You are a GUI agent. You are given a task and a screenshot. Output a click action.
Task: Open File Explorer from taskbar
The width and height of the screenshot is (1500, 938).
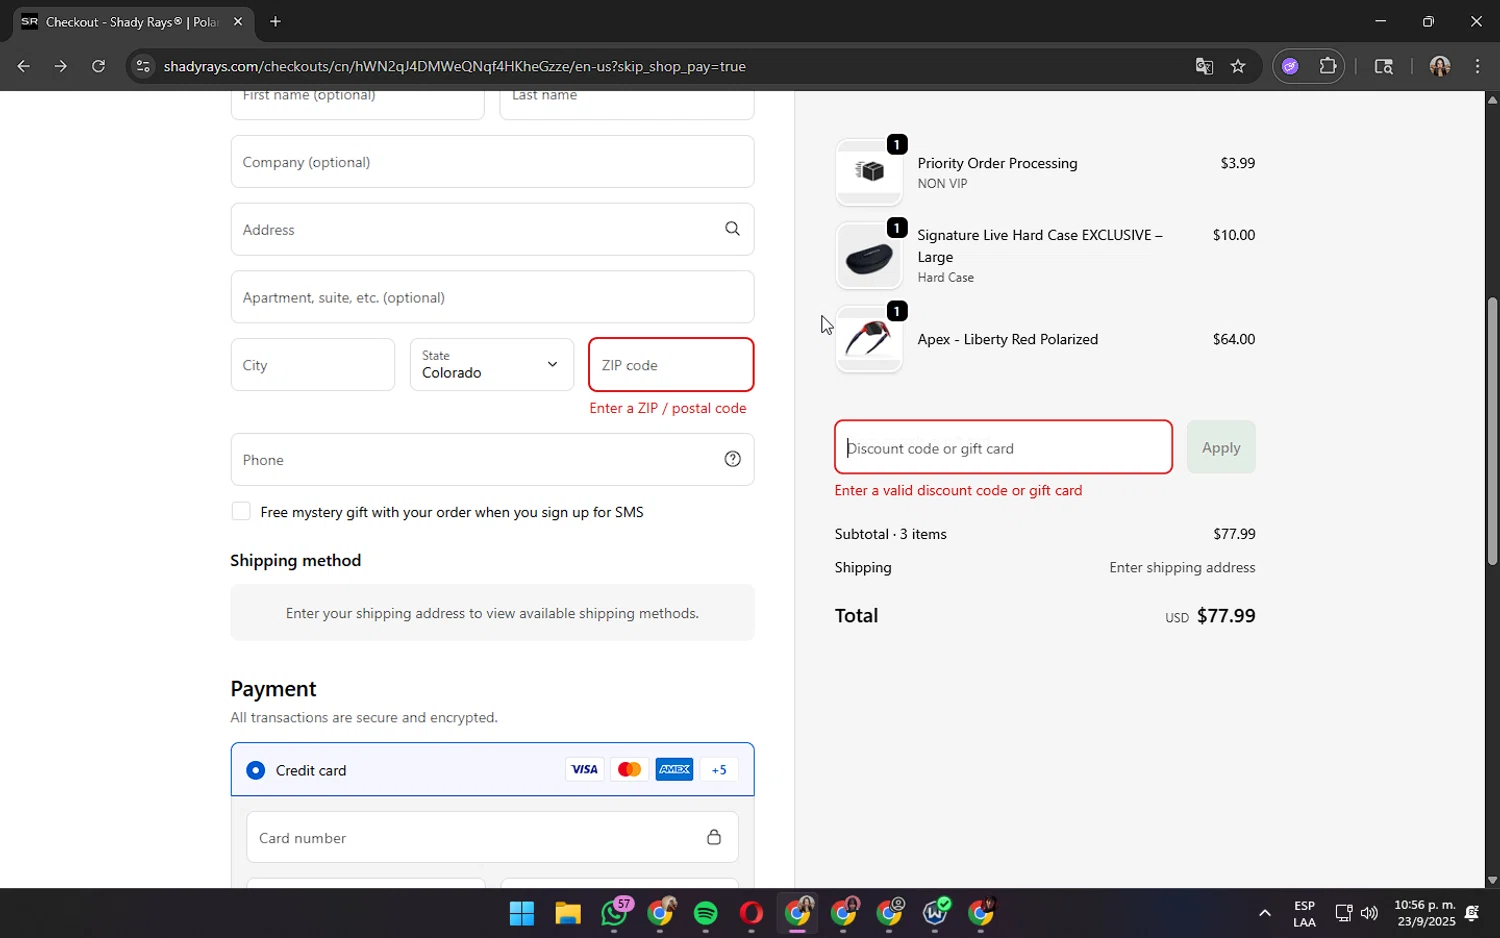coord(568,913)
